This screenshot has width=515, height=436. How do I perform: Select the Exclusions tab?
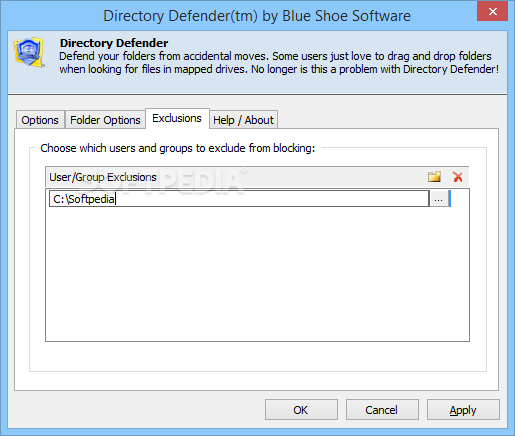(177, 118)
